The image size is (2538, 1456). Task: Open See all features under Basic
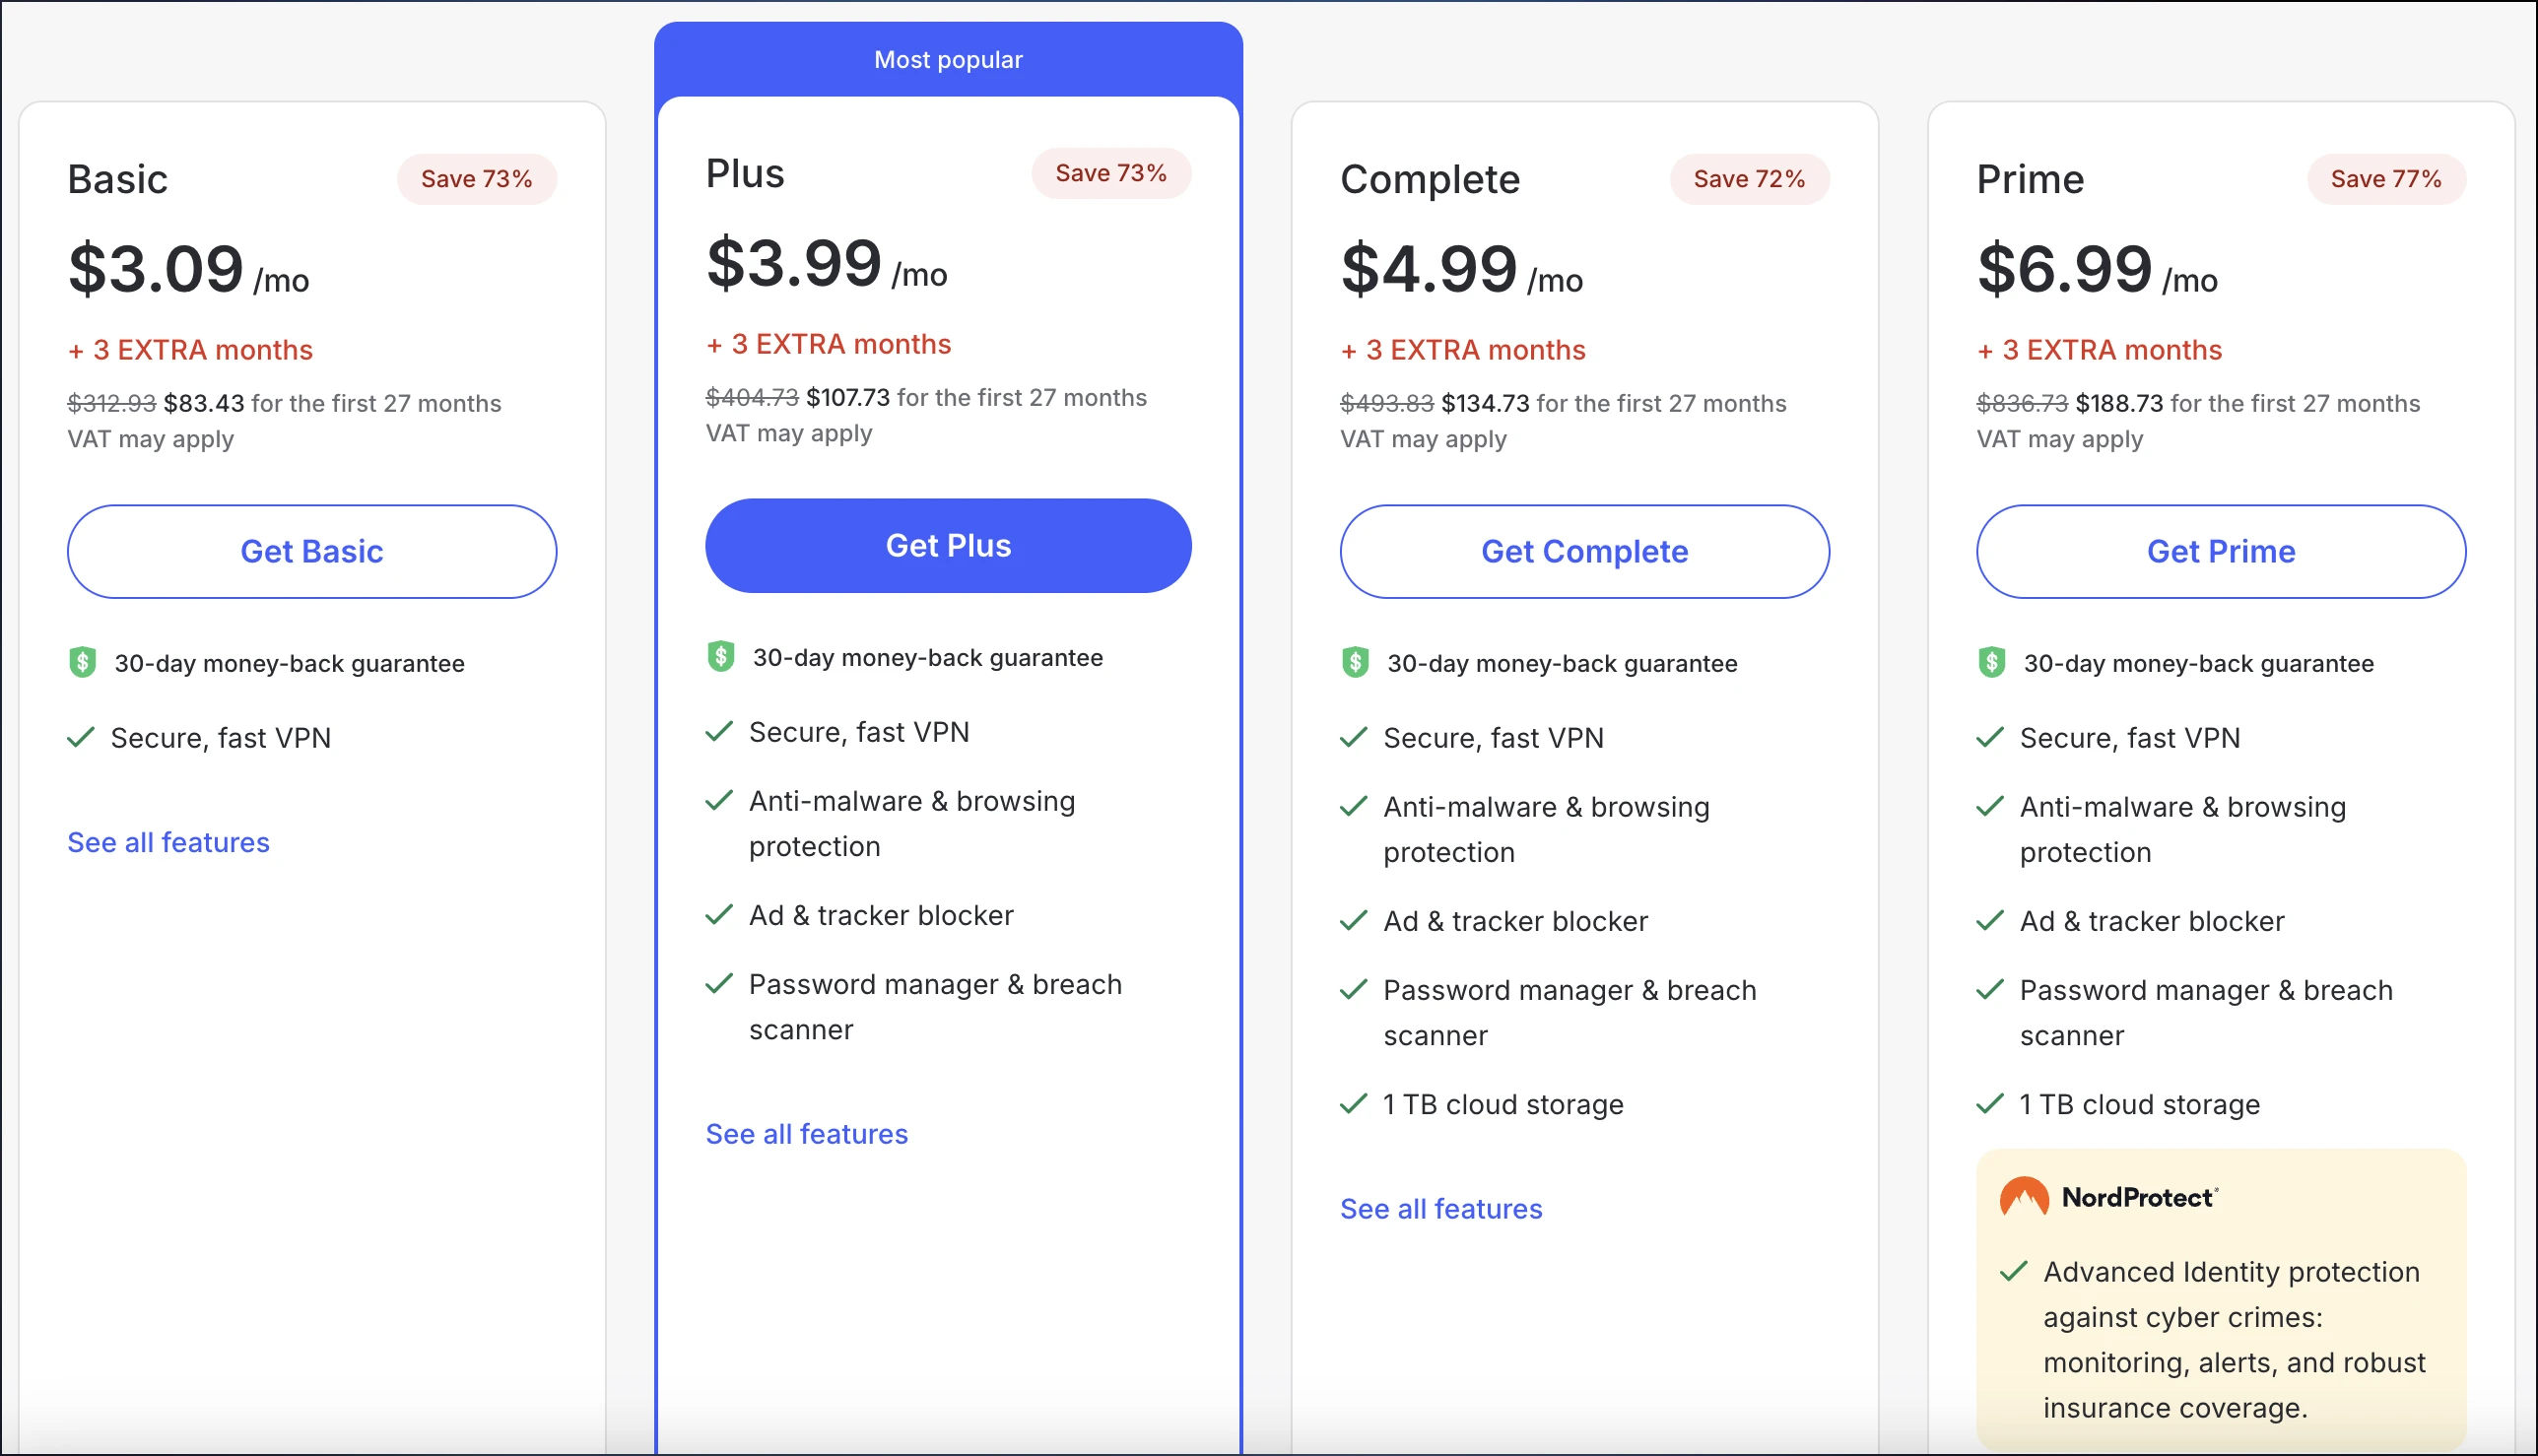tap(168, 842)
